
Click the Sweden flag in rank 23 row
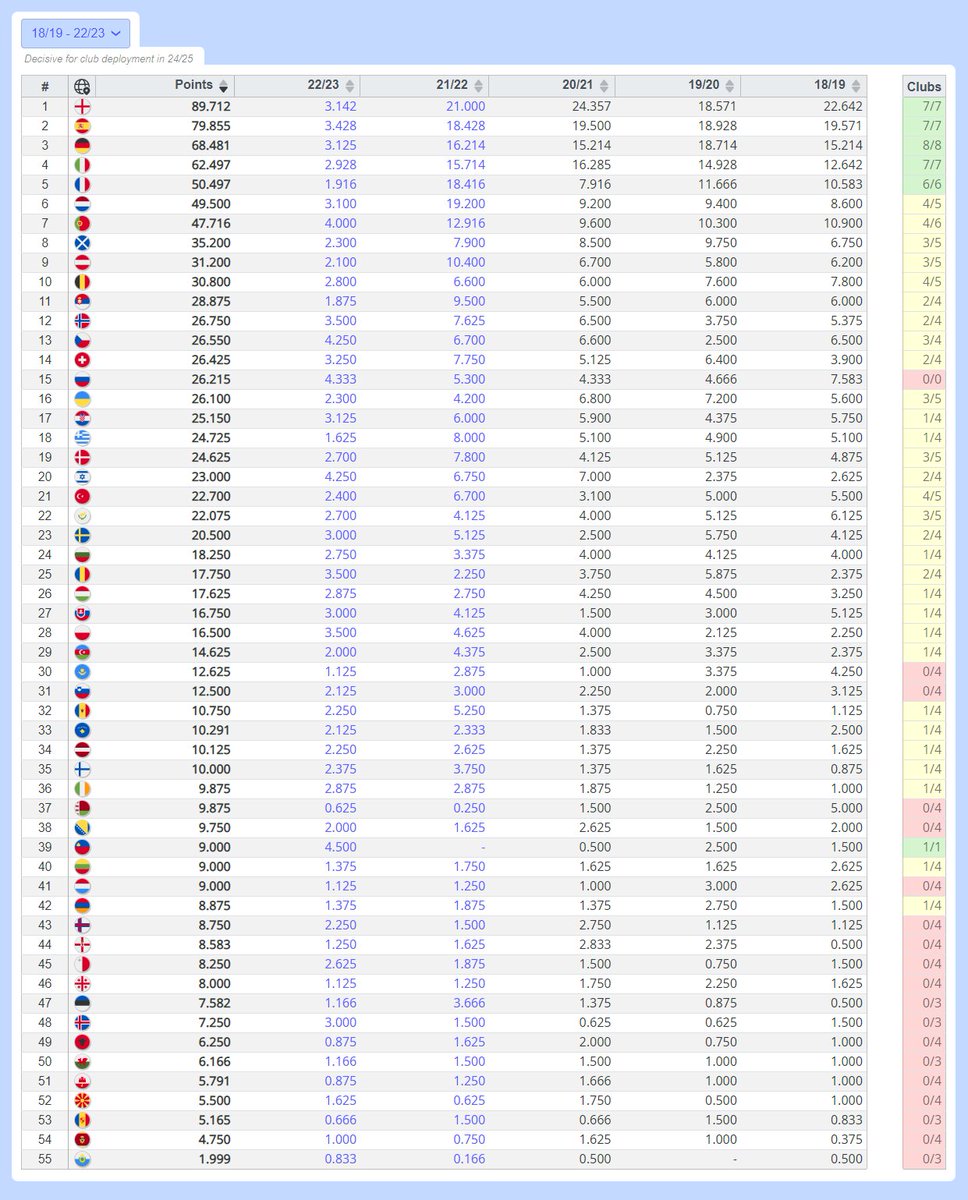pyautogui.click(x=82, y=535)
